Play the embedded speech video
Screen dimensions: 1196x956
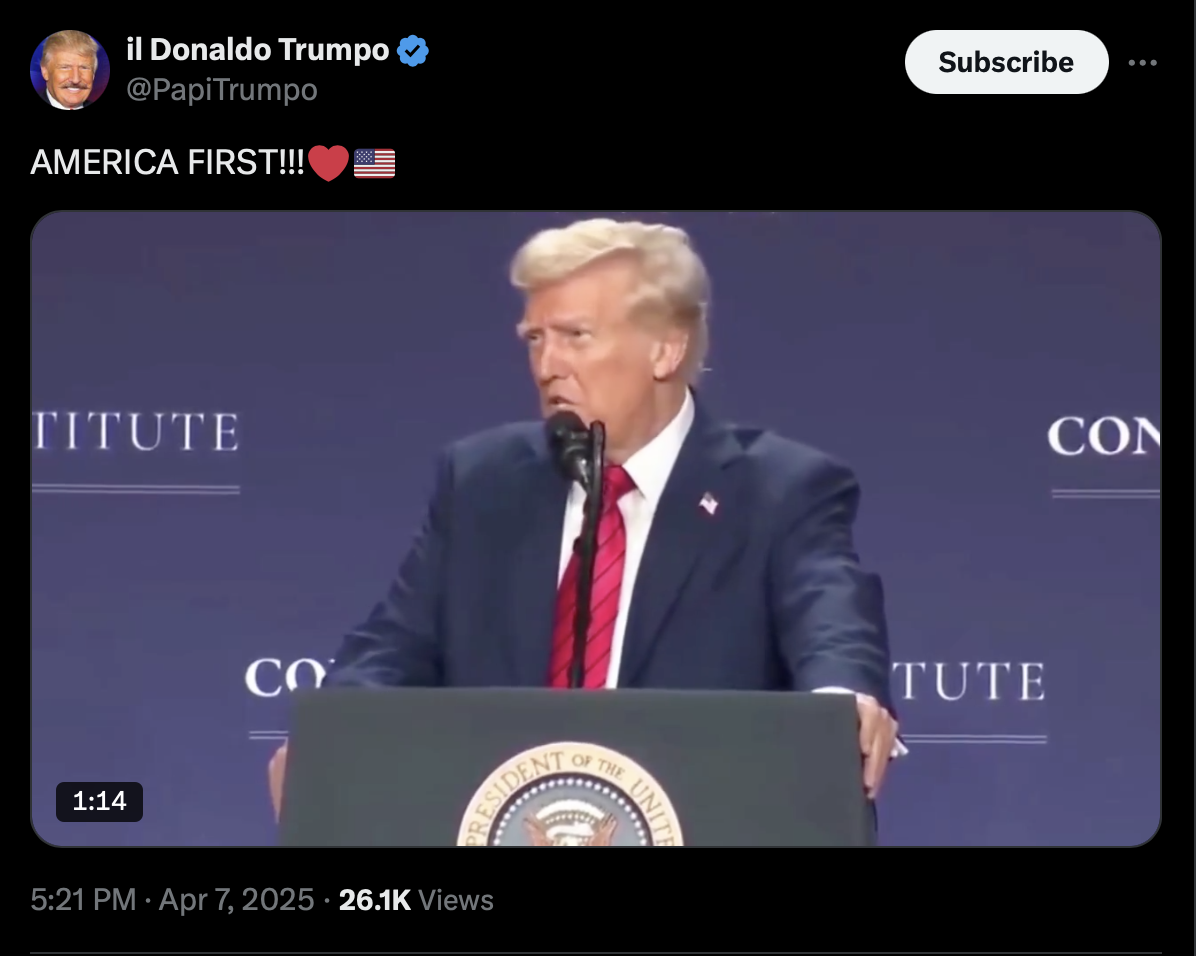pyautogui.click(x=596, y=529)
